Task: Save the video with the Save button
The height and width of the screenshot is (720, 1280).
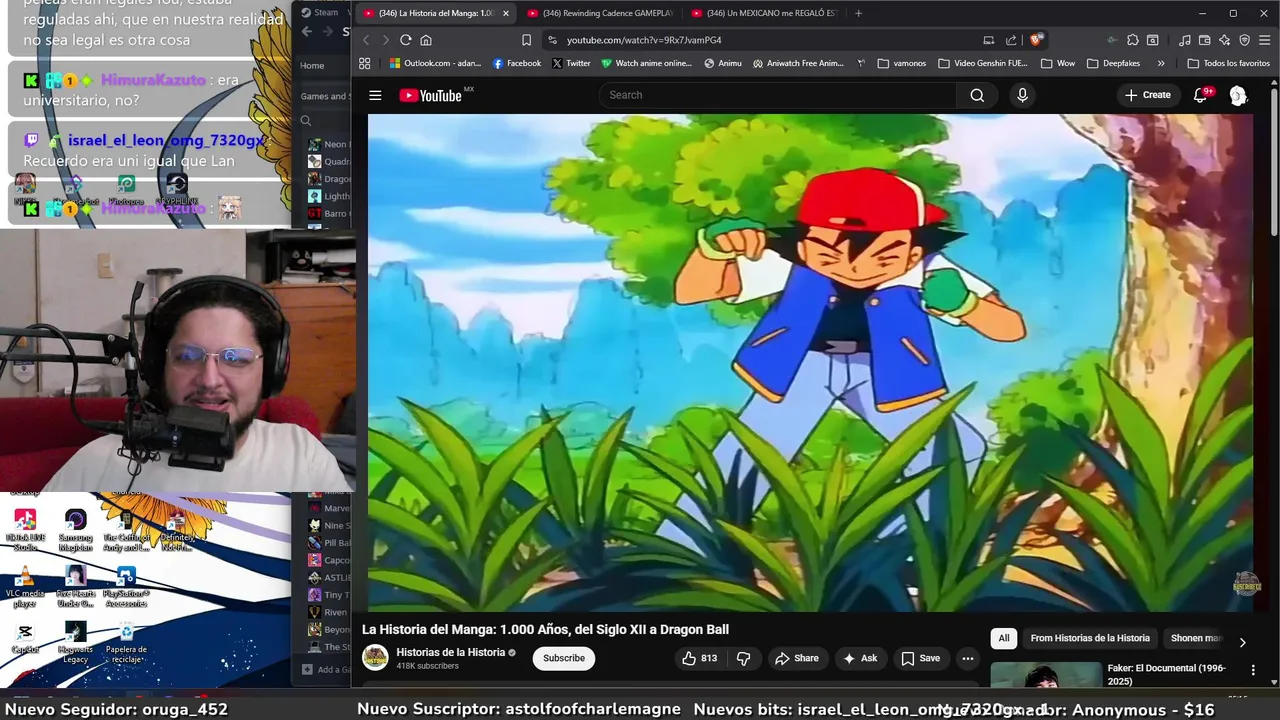Action: coord(920,658)
